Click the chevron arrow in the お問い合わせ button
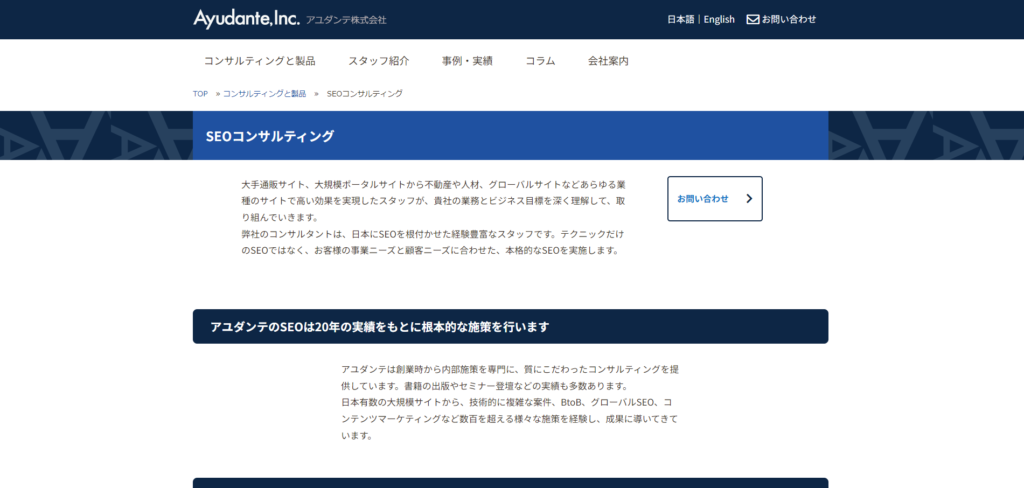 point(749,199)
